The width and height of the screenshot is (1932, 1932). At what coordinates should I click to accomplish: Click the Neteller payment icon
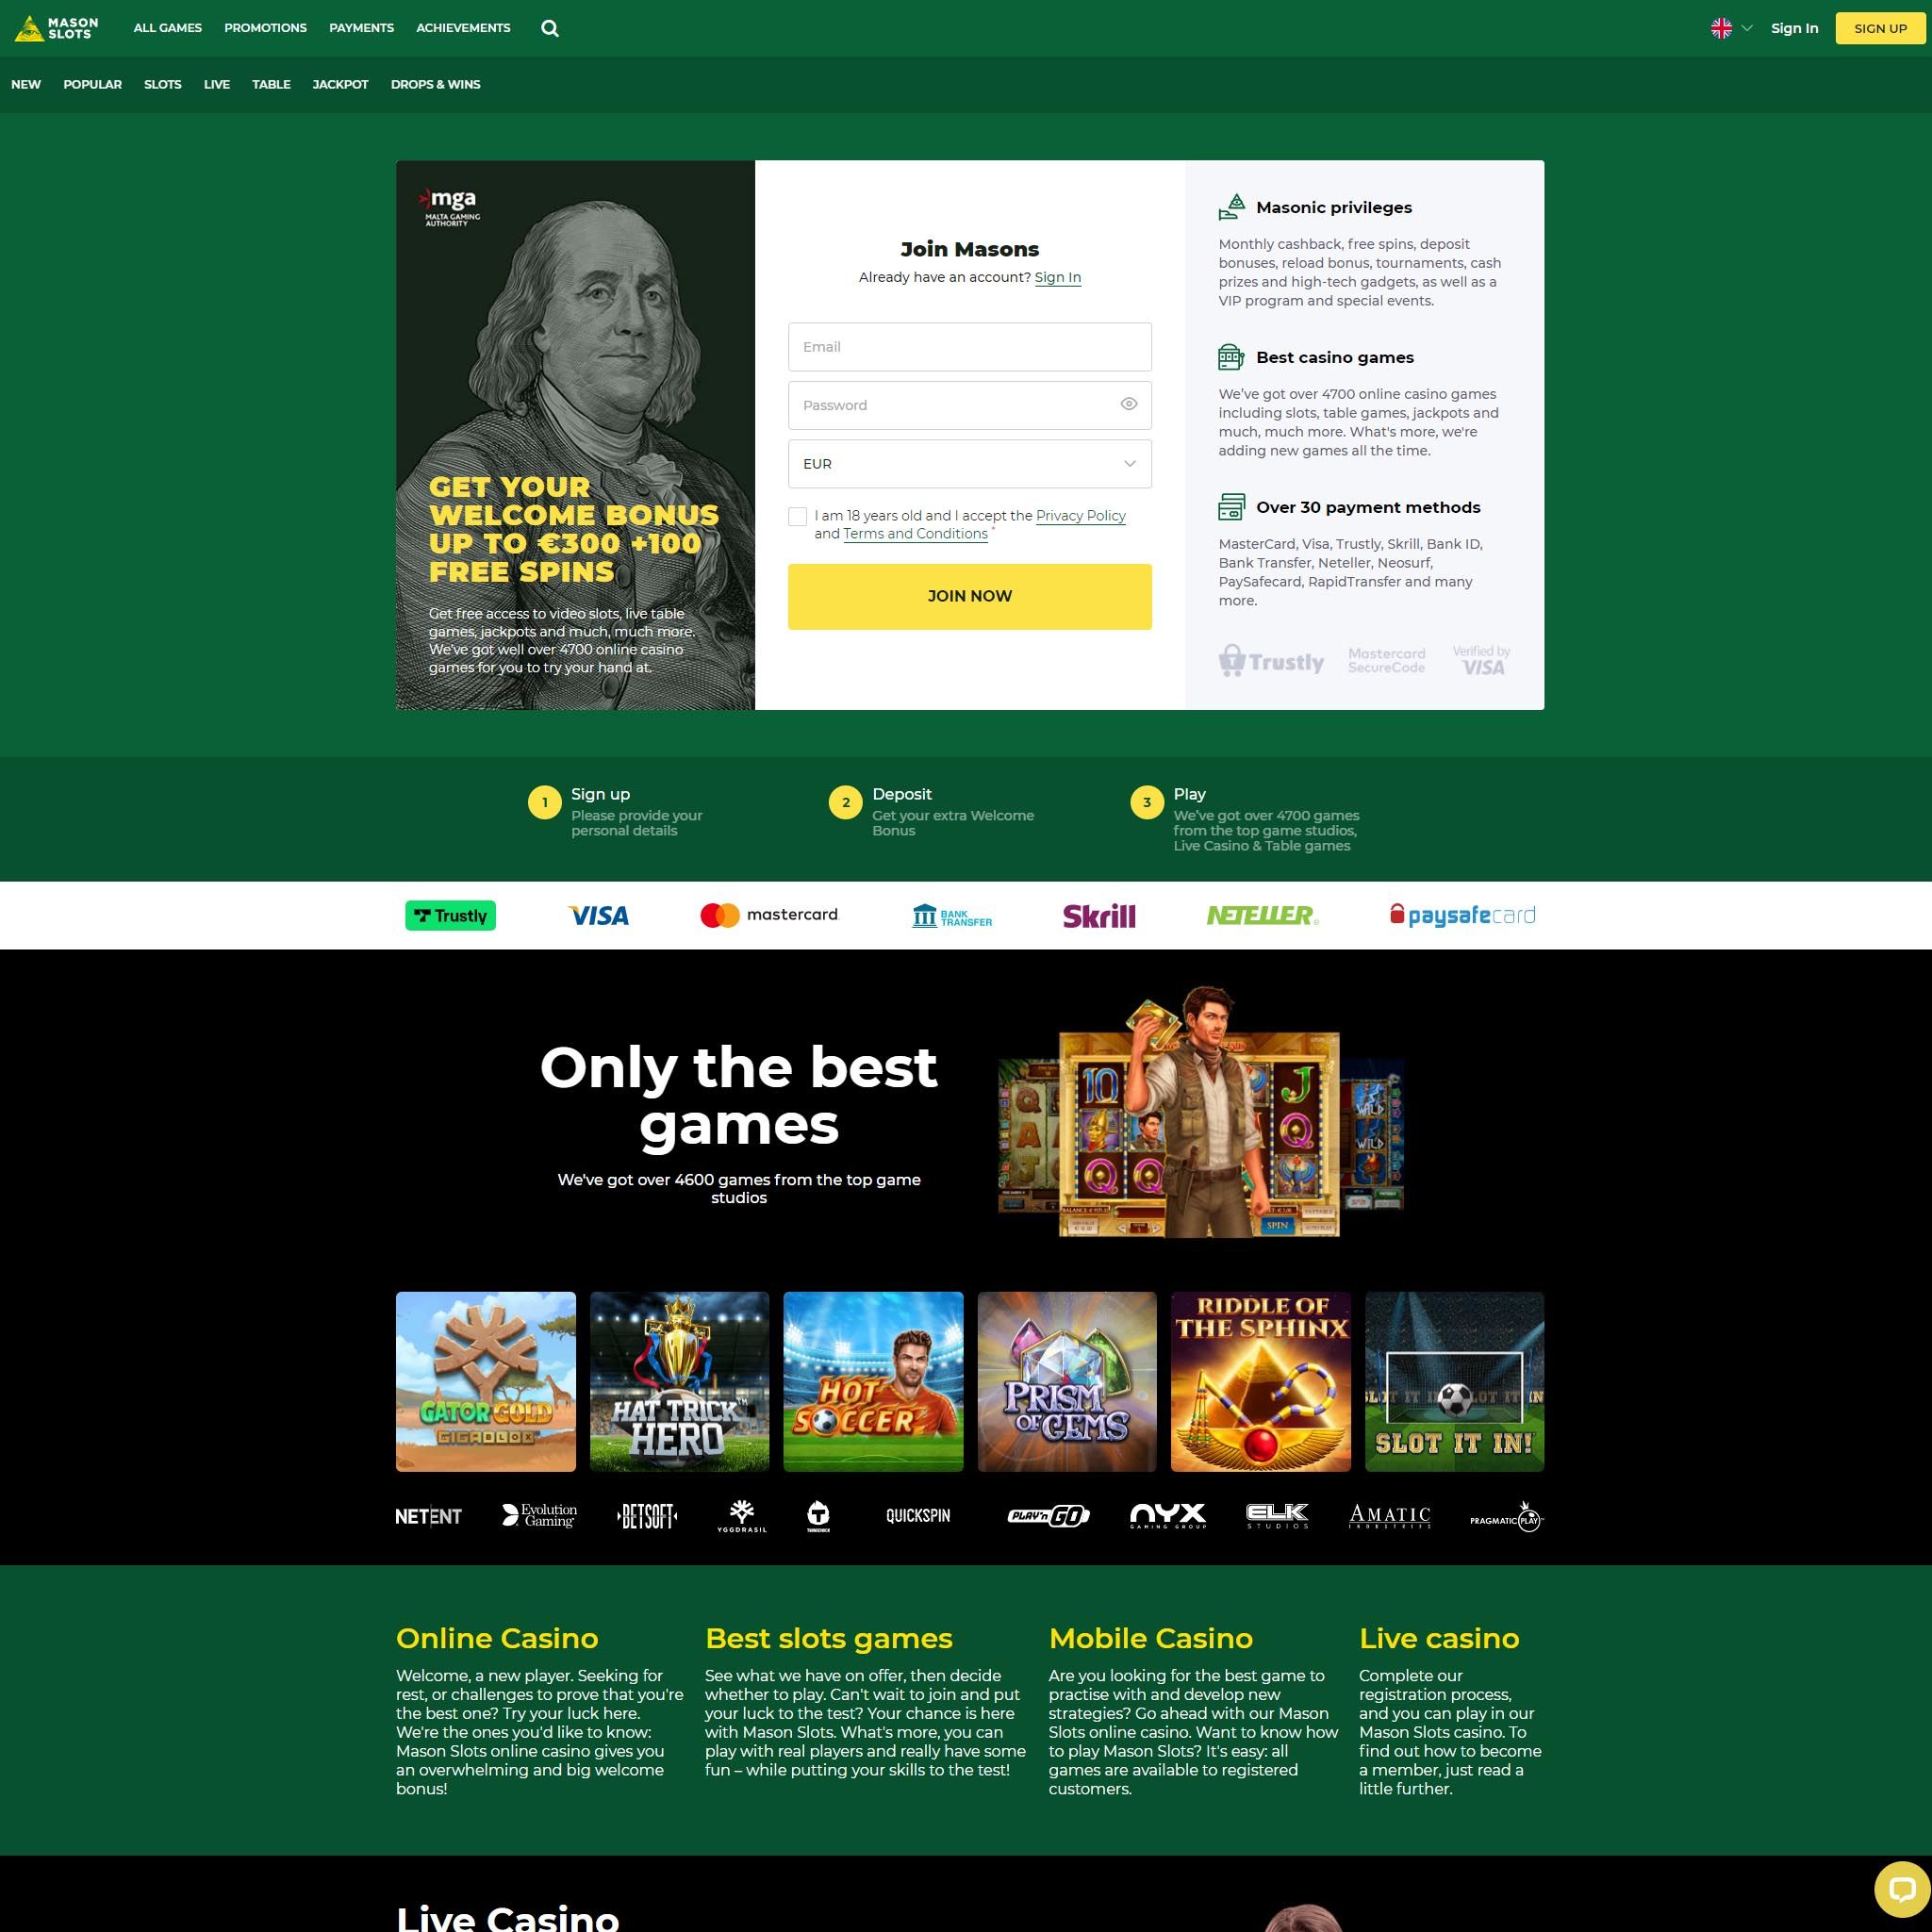point(1262,913)
